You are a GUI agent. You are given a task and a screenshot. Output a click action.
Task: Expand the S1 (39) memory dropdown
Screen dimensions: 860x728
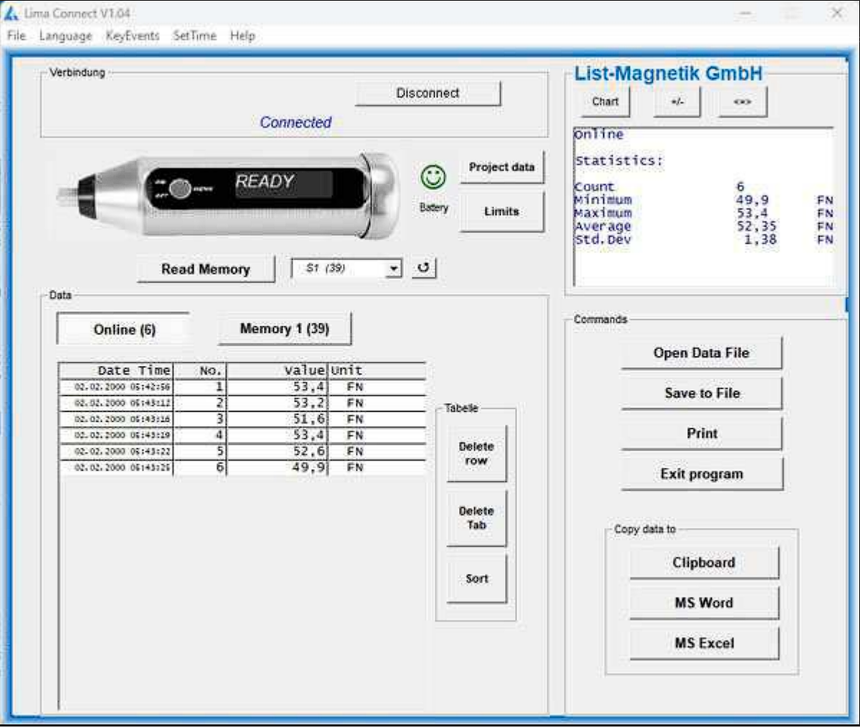[394, 269]
